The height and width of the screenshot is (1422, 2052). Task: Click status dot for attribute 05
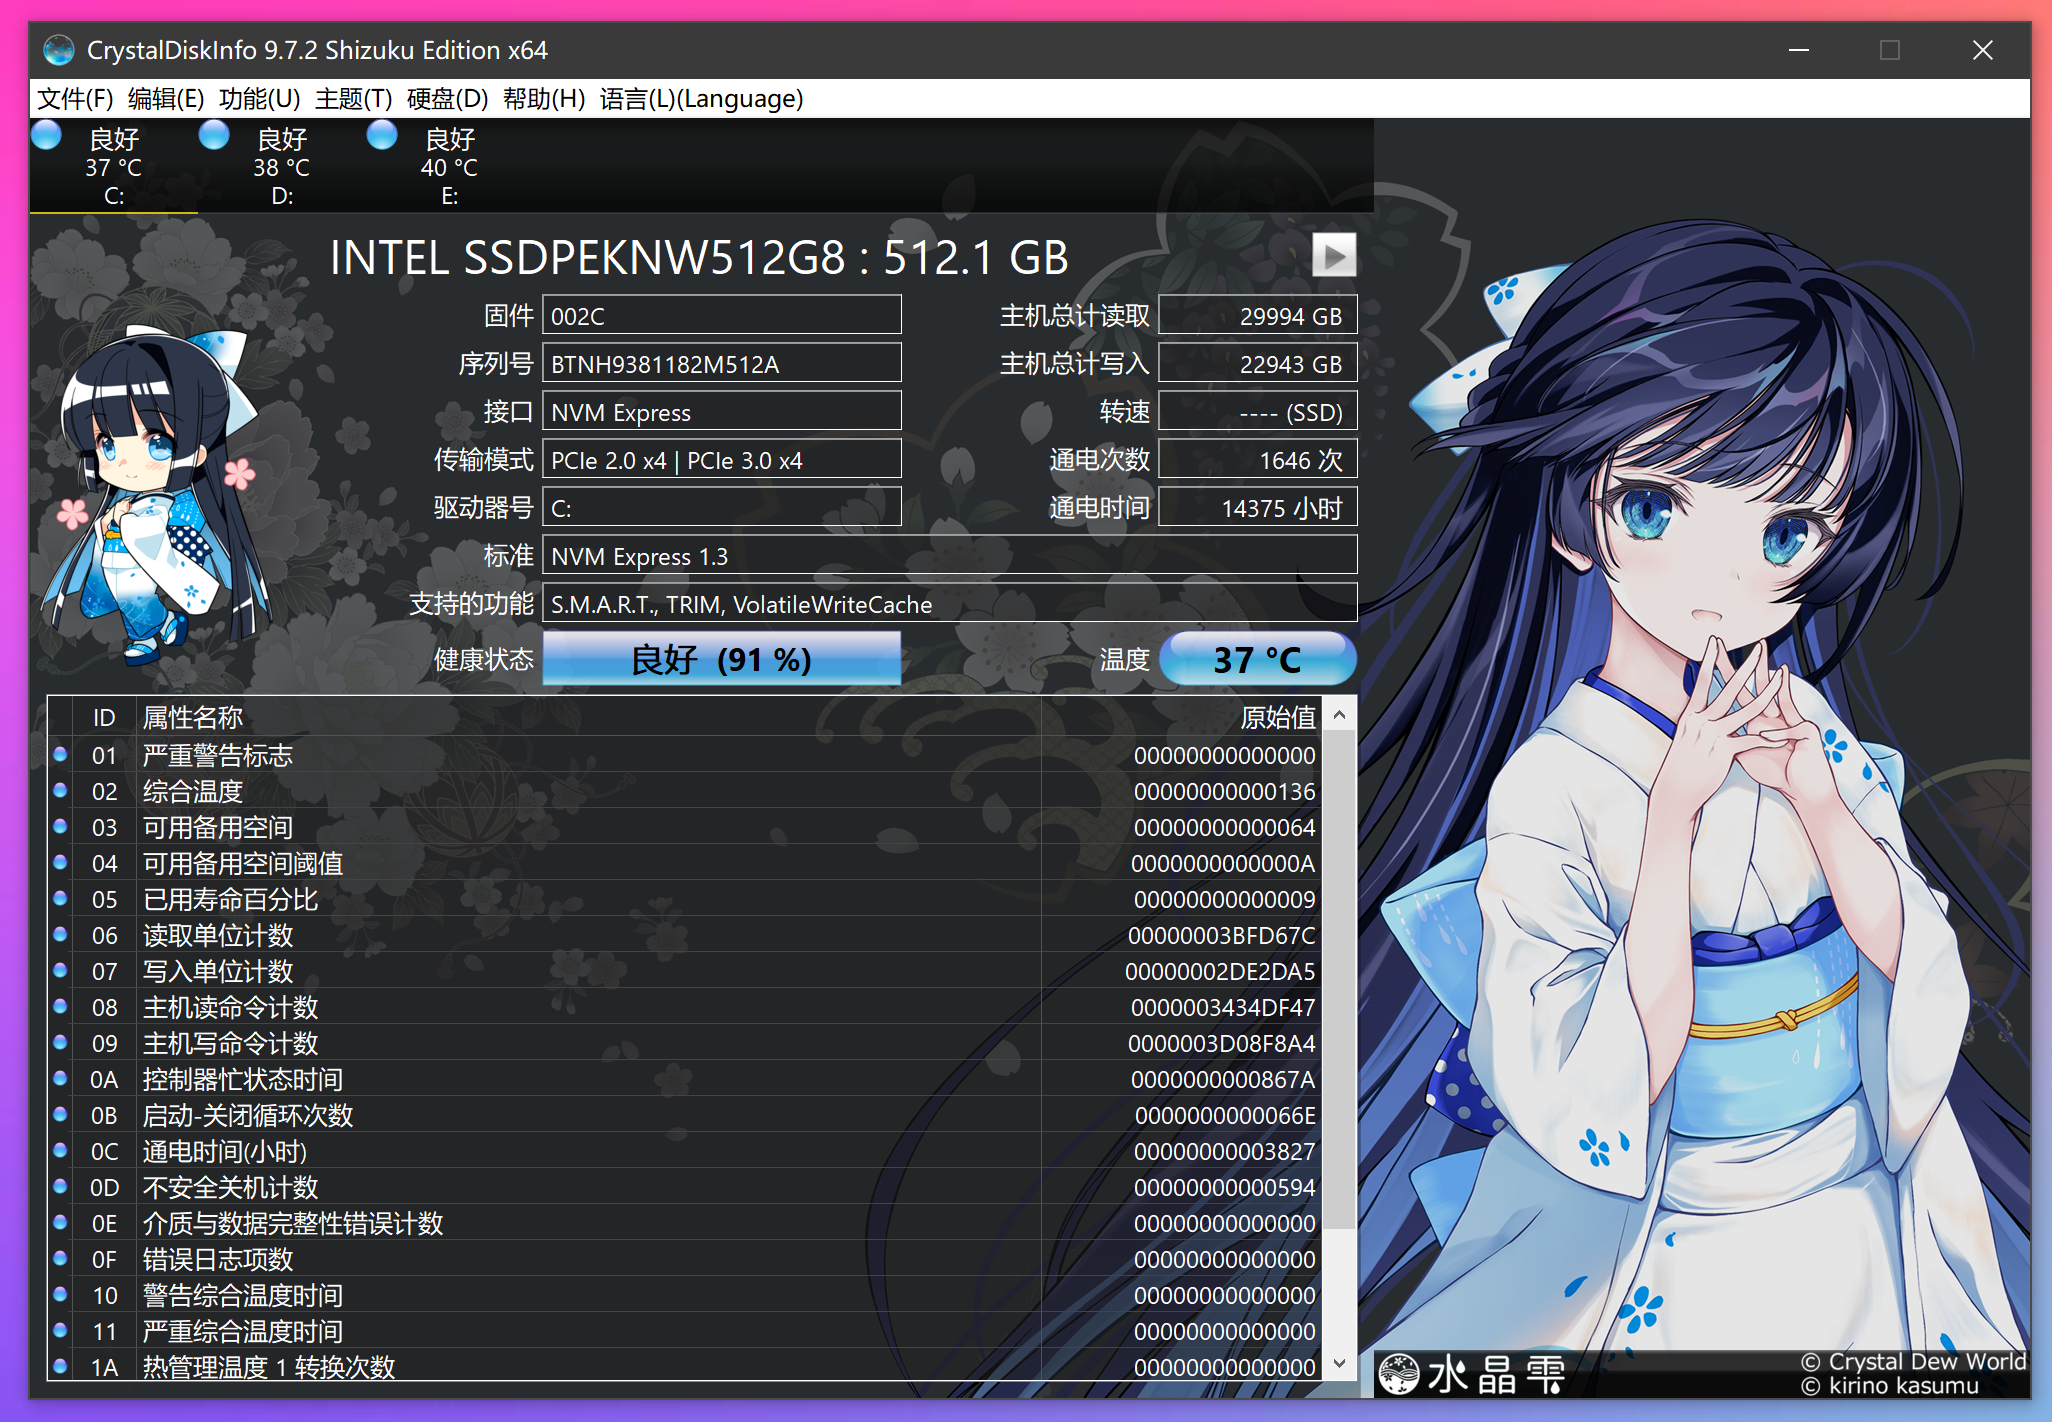click(60, 899)
